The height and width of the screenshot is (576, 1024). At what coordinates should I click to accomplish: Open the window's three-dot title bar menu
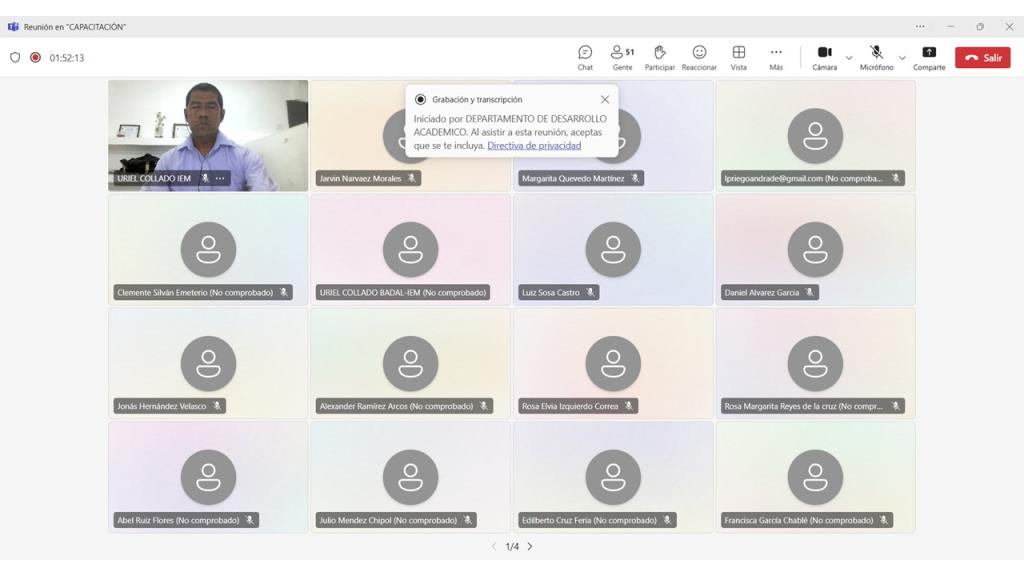tap(920, 27)
